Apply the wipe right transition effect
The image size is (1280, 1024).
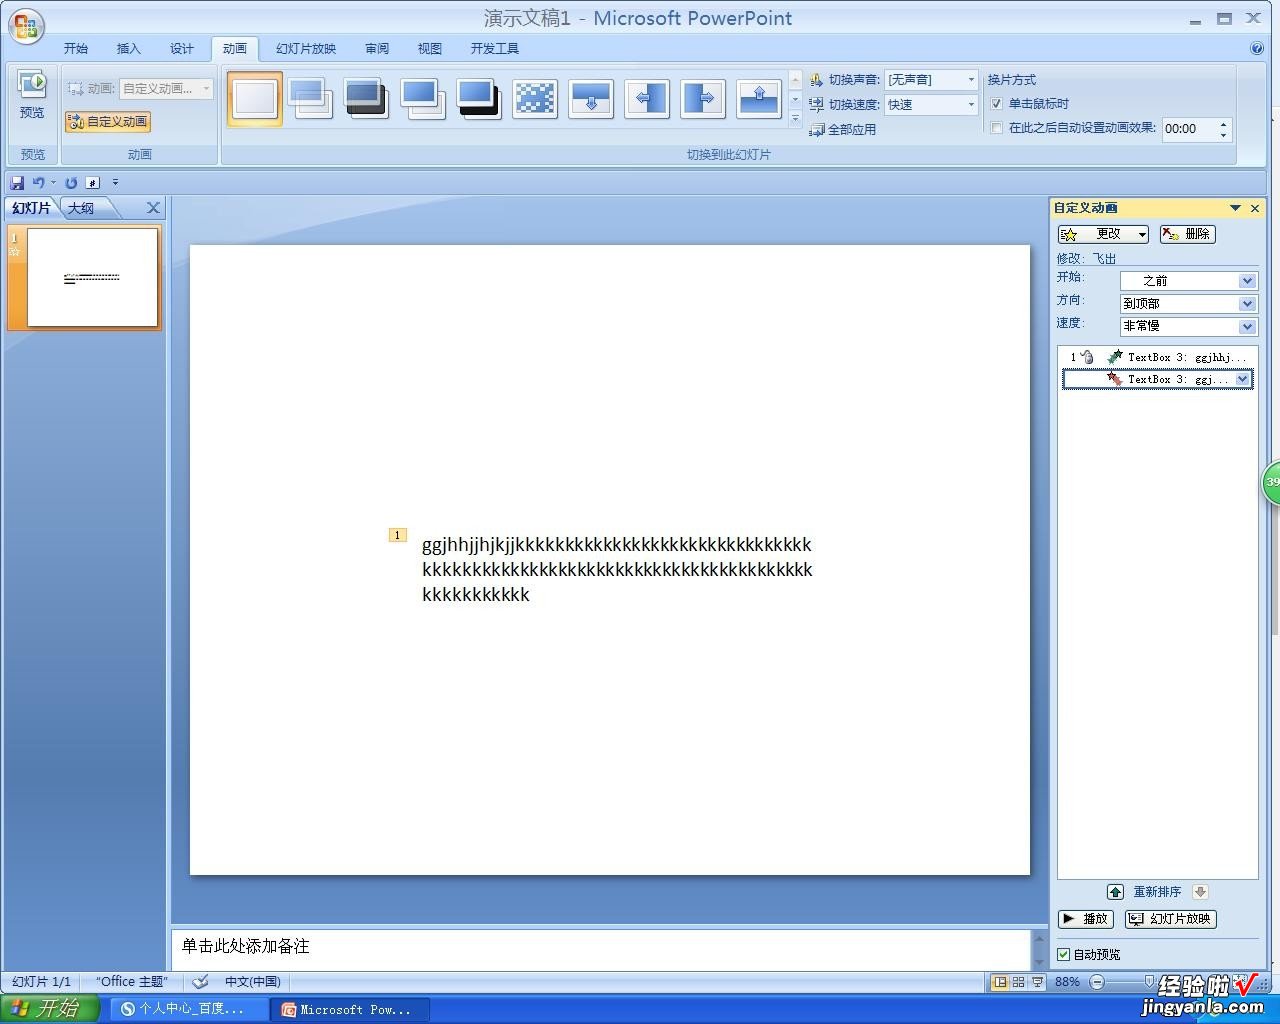703,98
